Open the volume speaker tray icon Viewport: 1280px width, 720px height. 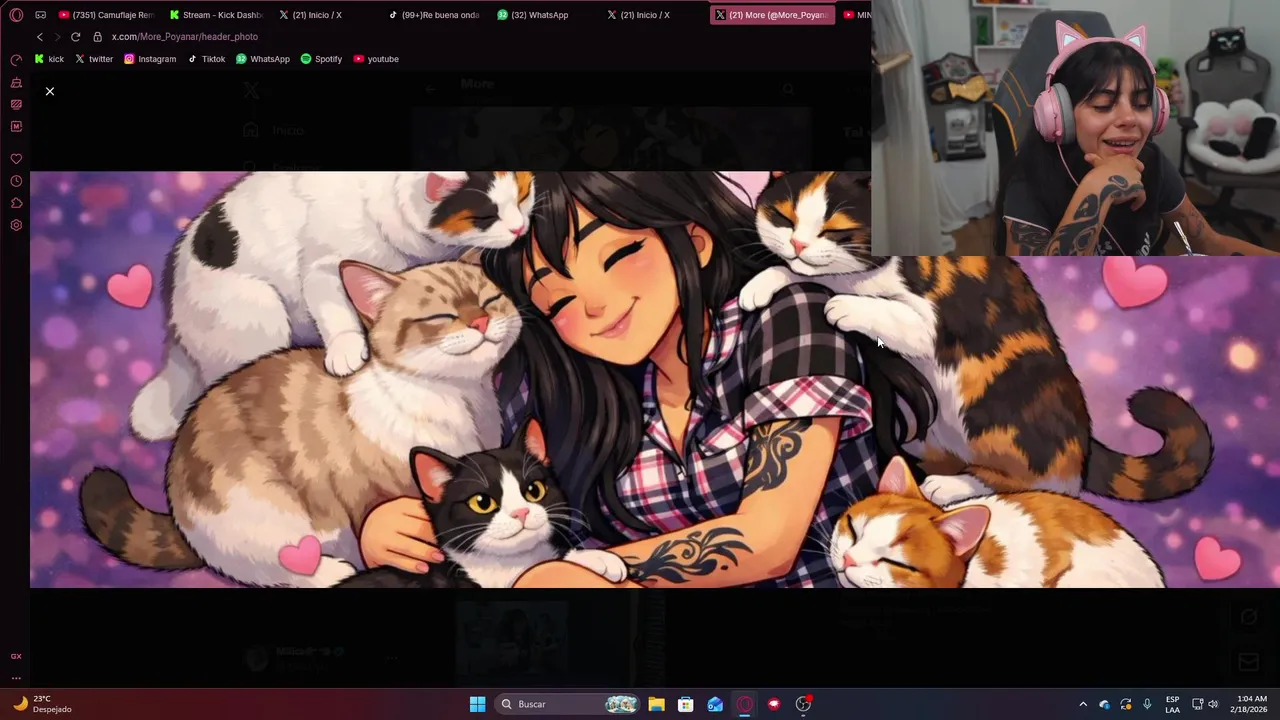click(1213, 704)
